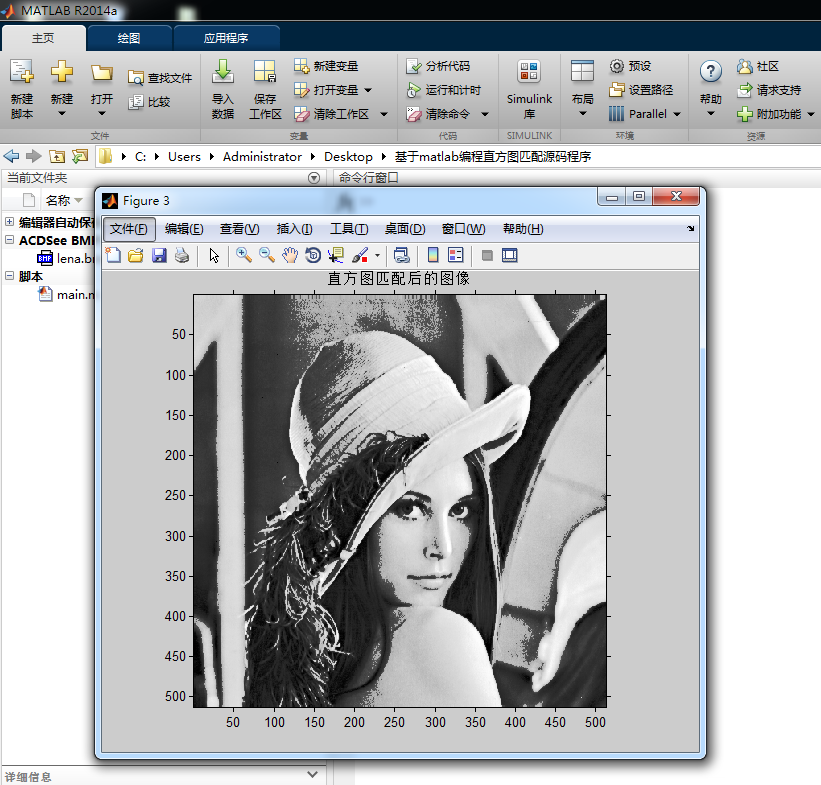Click Compare (比较) in the ribbon
The width and height of the screenshot is (821, 785).
pos(149,102)
